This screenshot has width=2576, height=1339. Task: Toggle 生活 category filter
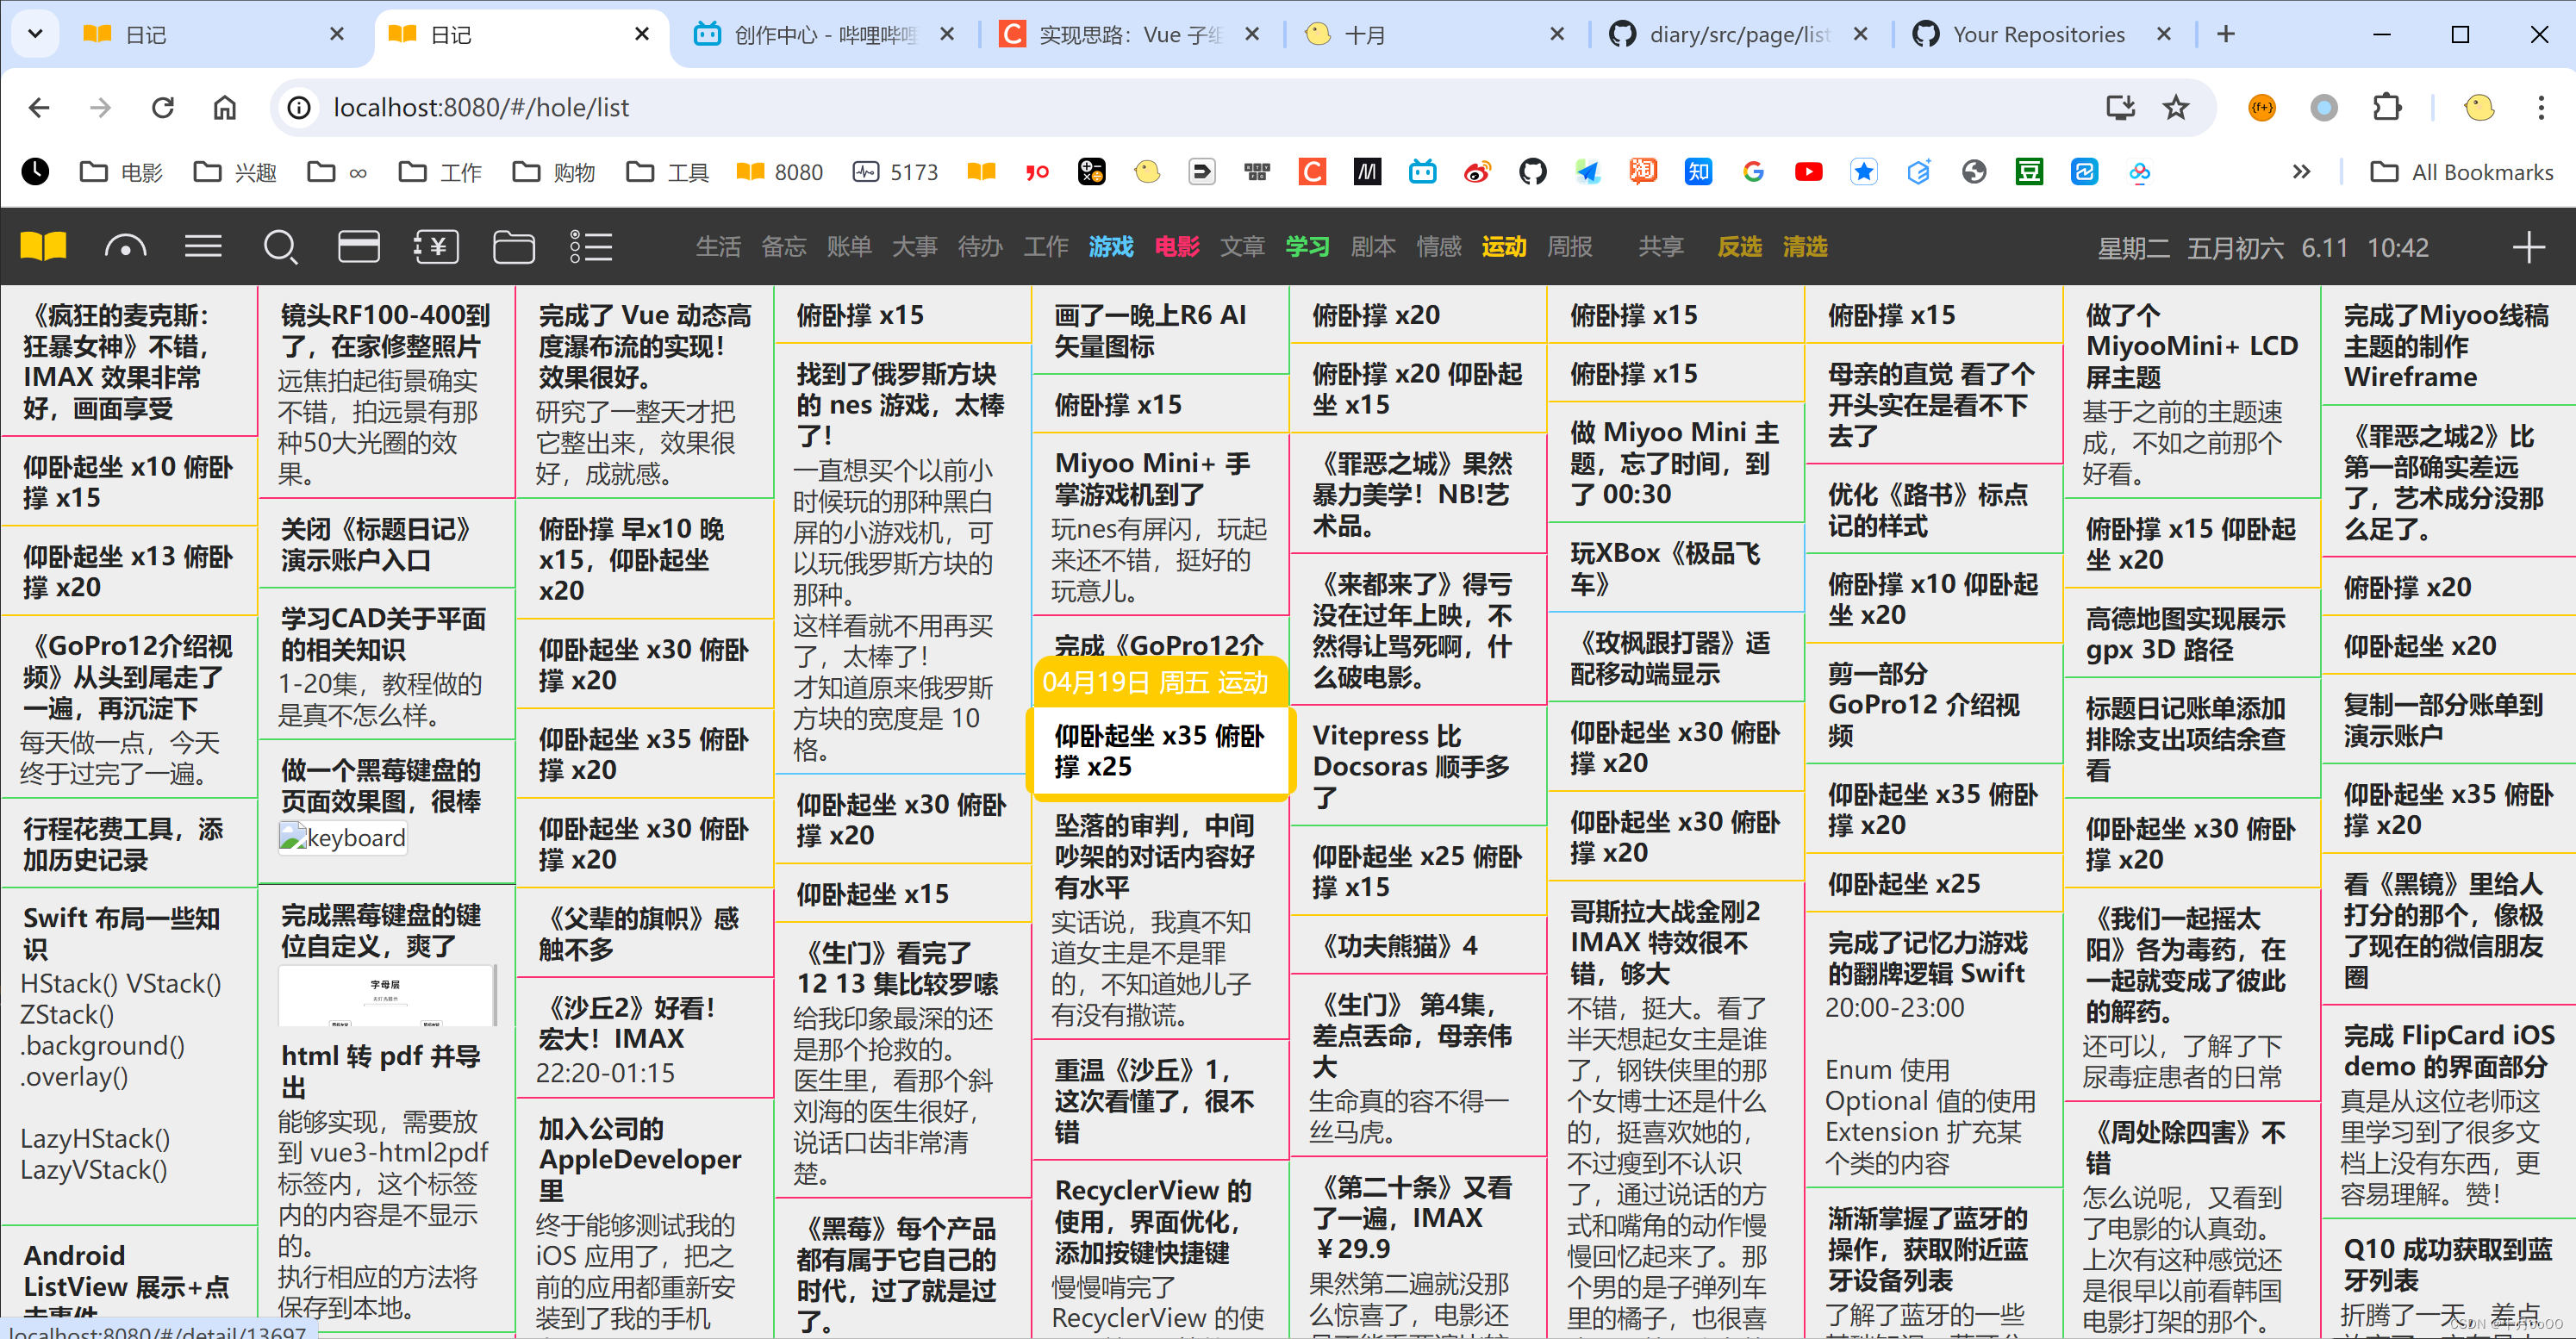(x=718, y=247)
